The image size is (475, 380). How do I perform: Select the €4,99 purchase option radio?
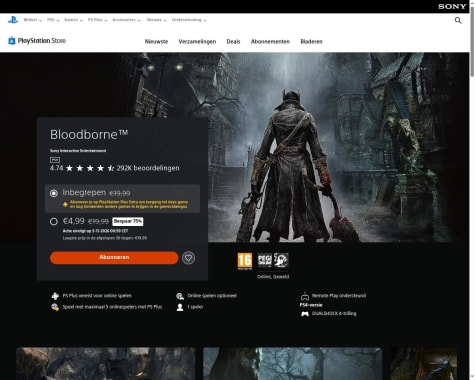pos(54,221)
